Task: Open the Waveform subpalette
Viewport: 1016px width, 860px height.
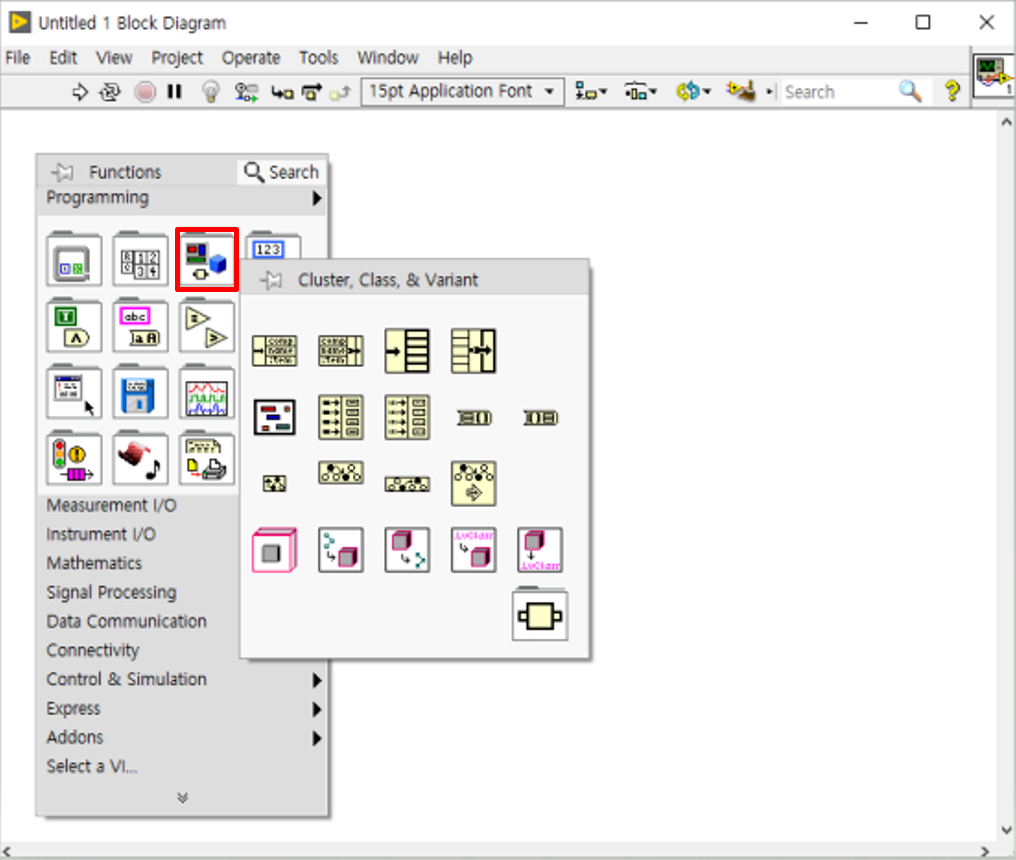Action: 207,392
